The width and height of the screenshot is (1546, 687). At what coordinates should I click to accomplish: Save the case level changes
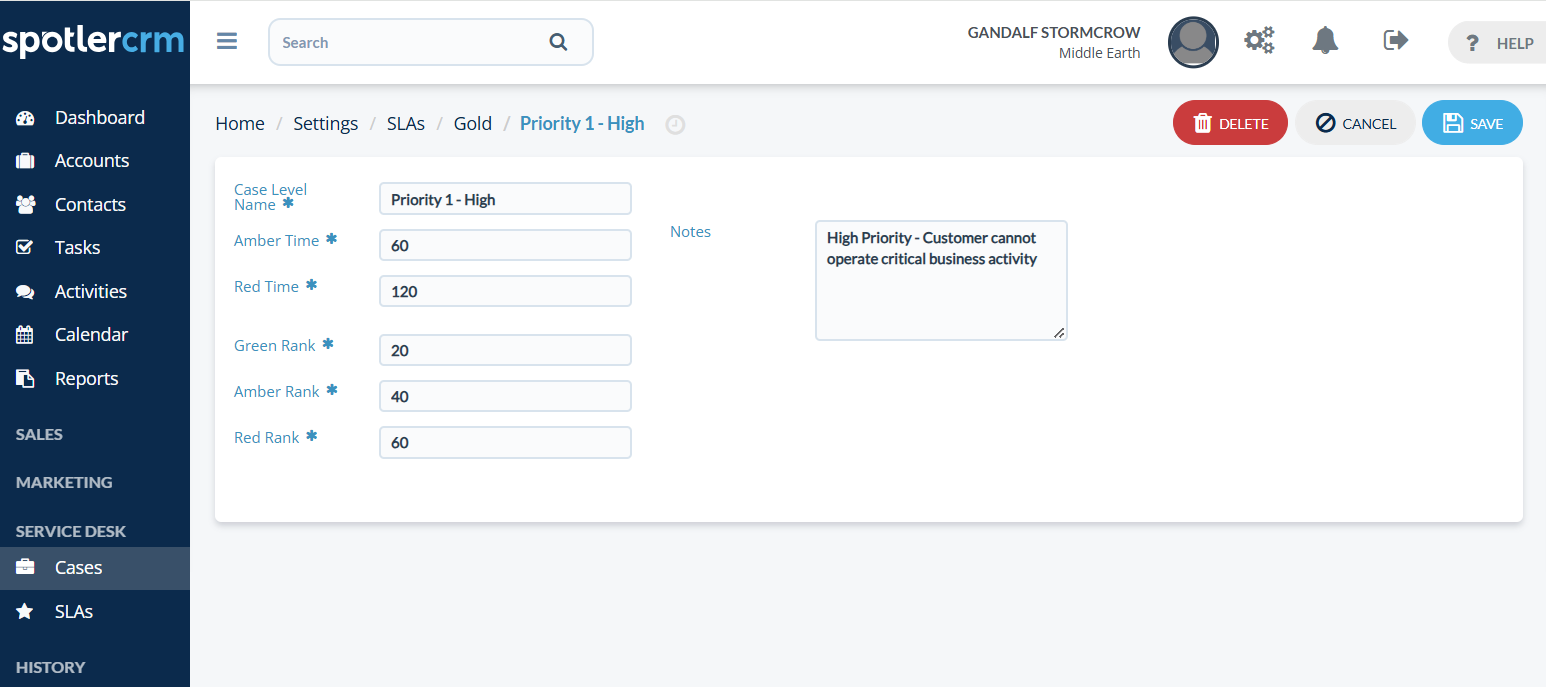(x=1472, y=123)
